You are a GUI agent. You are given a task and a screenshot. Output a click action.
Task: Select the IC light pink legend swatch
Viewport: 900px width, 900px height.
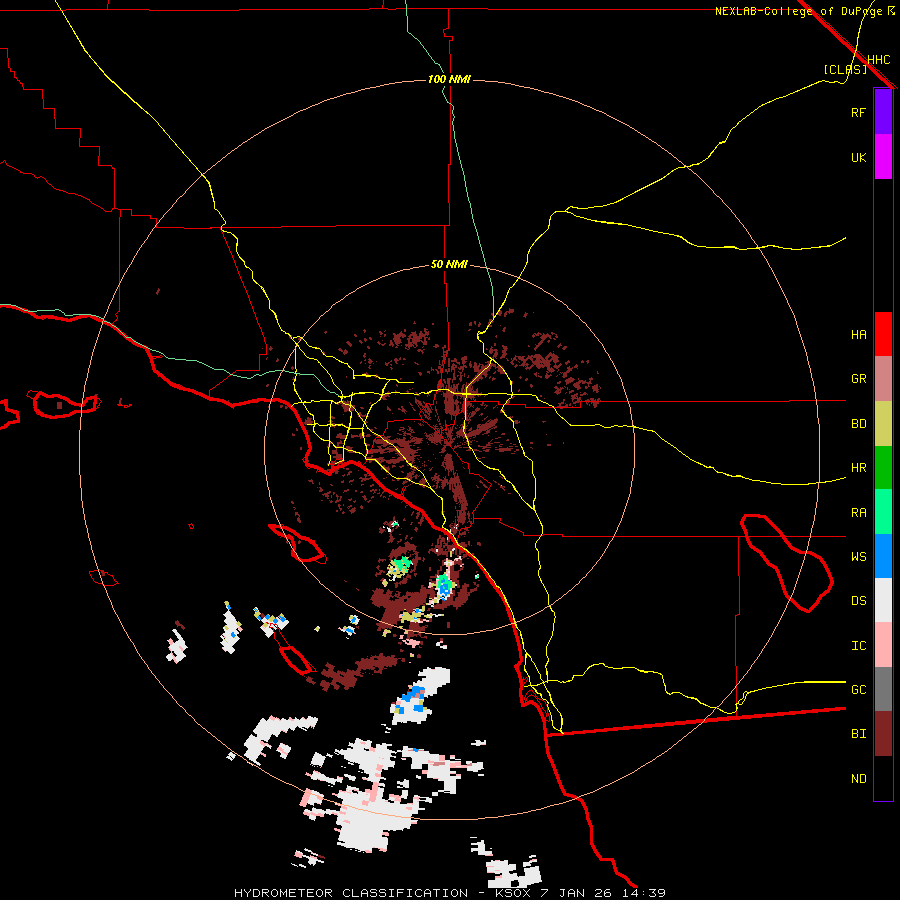[x=883, y=645]
